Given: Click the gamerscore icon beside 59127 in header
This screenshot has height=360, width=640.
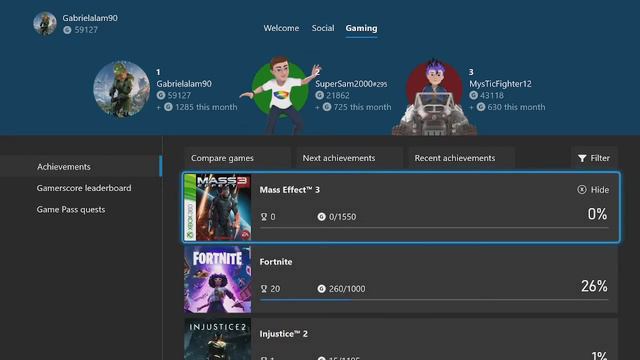Looking at the screenshot, I should tap(67, 30).
